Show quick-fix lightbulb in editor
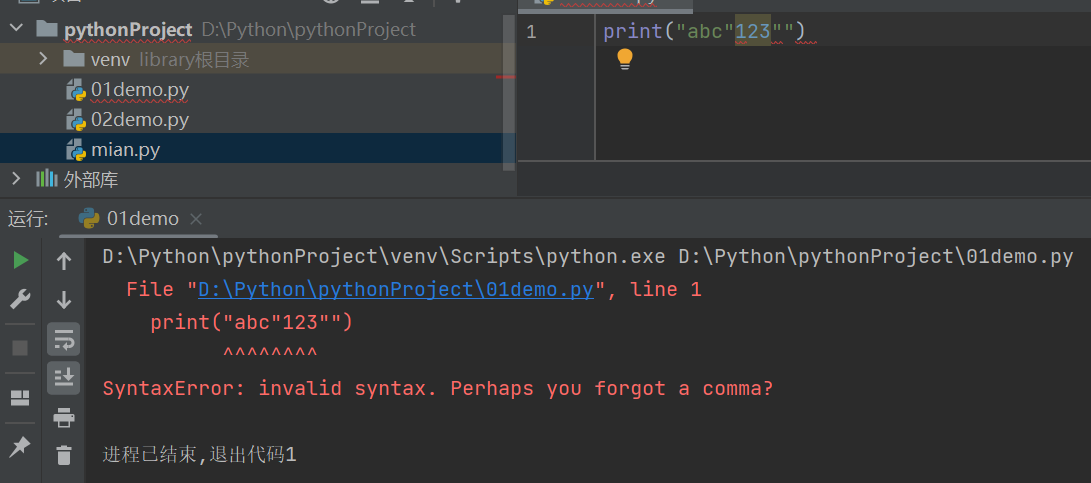Screen dimensions: 1091x483 coord(625,59)
